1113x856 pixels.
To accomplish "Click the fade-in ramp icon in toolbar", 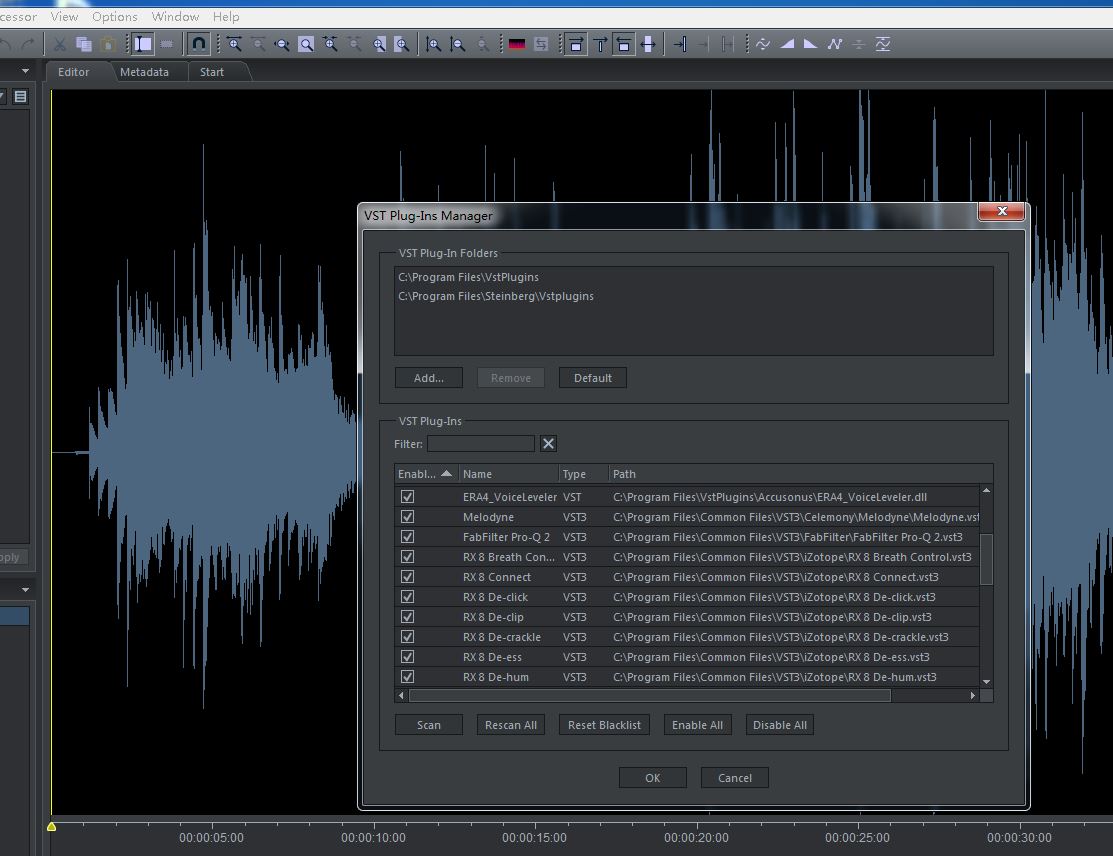I will (x=787, y=44).
